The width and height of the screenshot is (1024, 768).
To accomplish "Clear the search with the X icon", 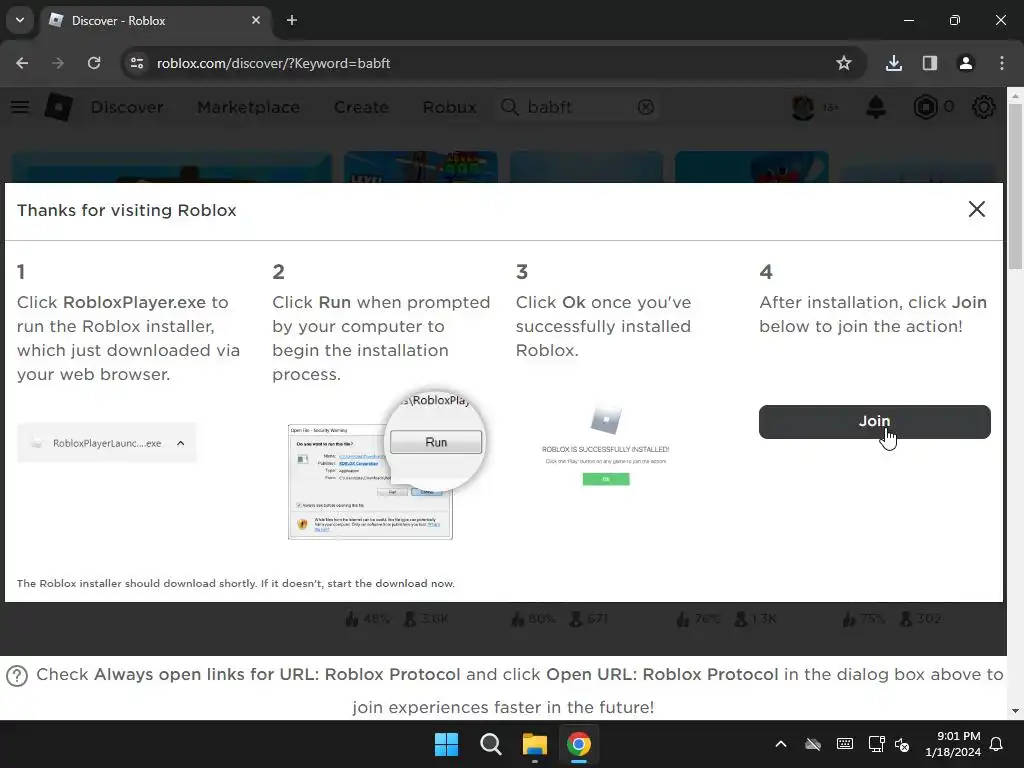I will (x=646, y=107).
